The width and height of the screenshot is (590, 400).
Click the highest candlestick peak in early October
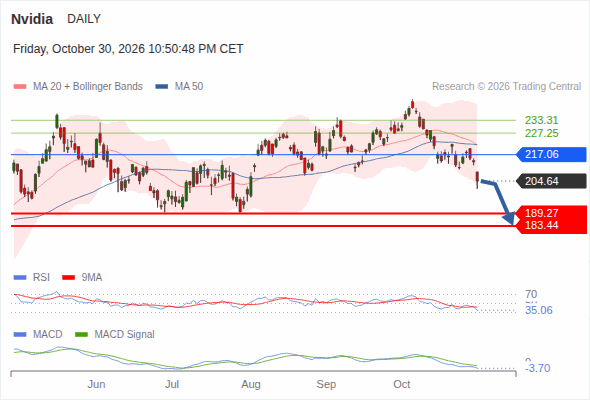tap(412, 104)
